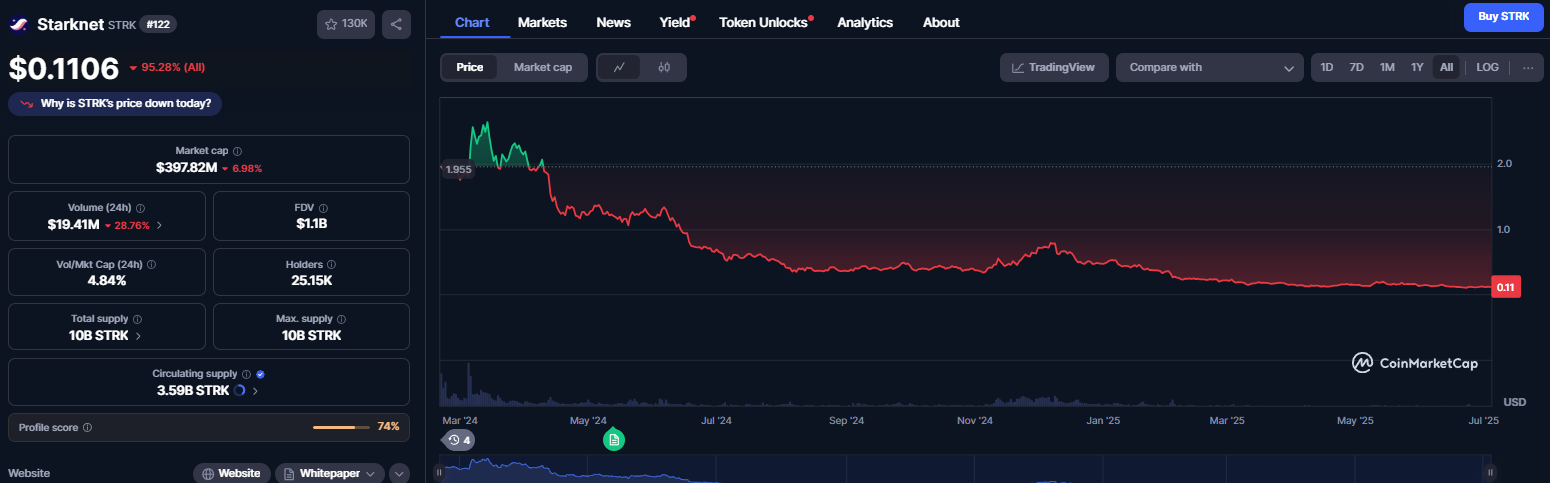Click the Profile score info icon
The width and height of the screenshot is (1550, 483).
point(87,427)
